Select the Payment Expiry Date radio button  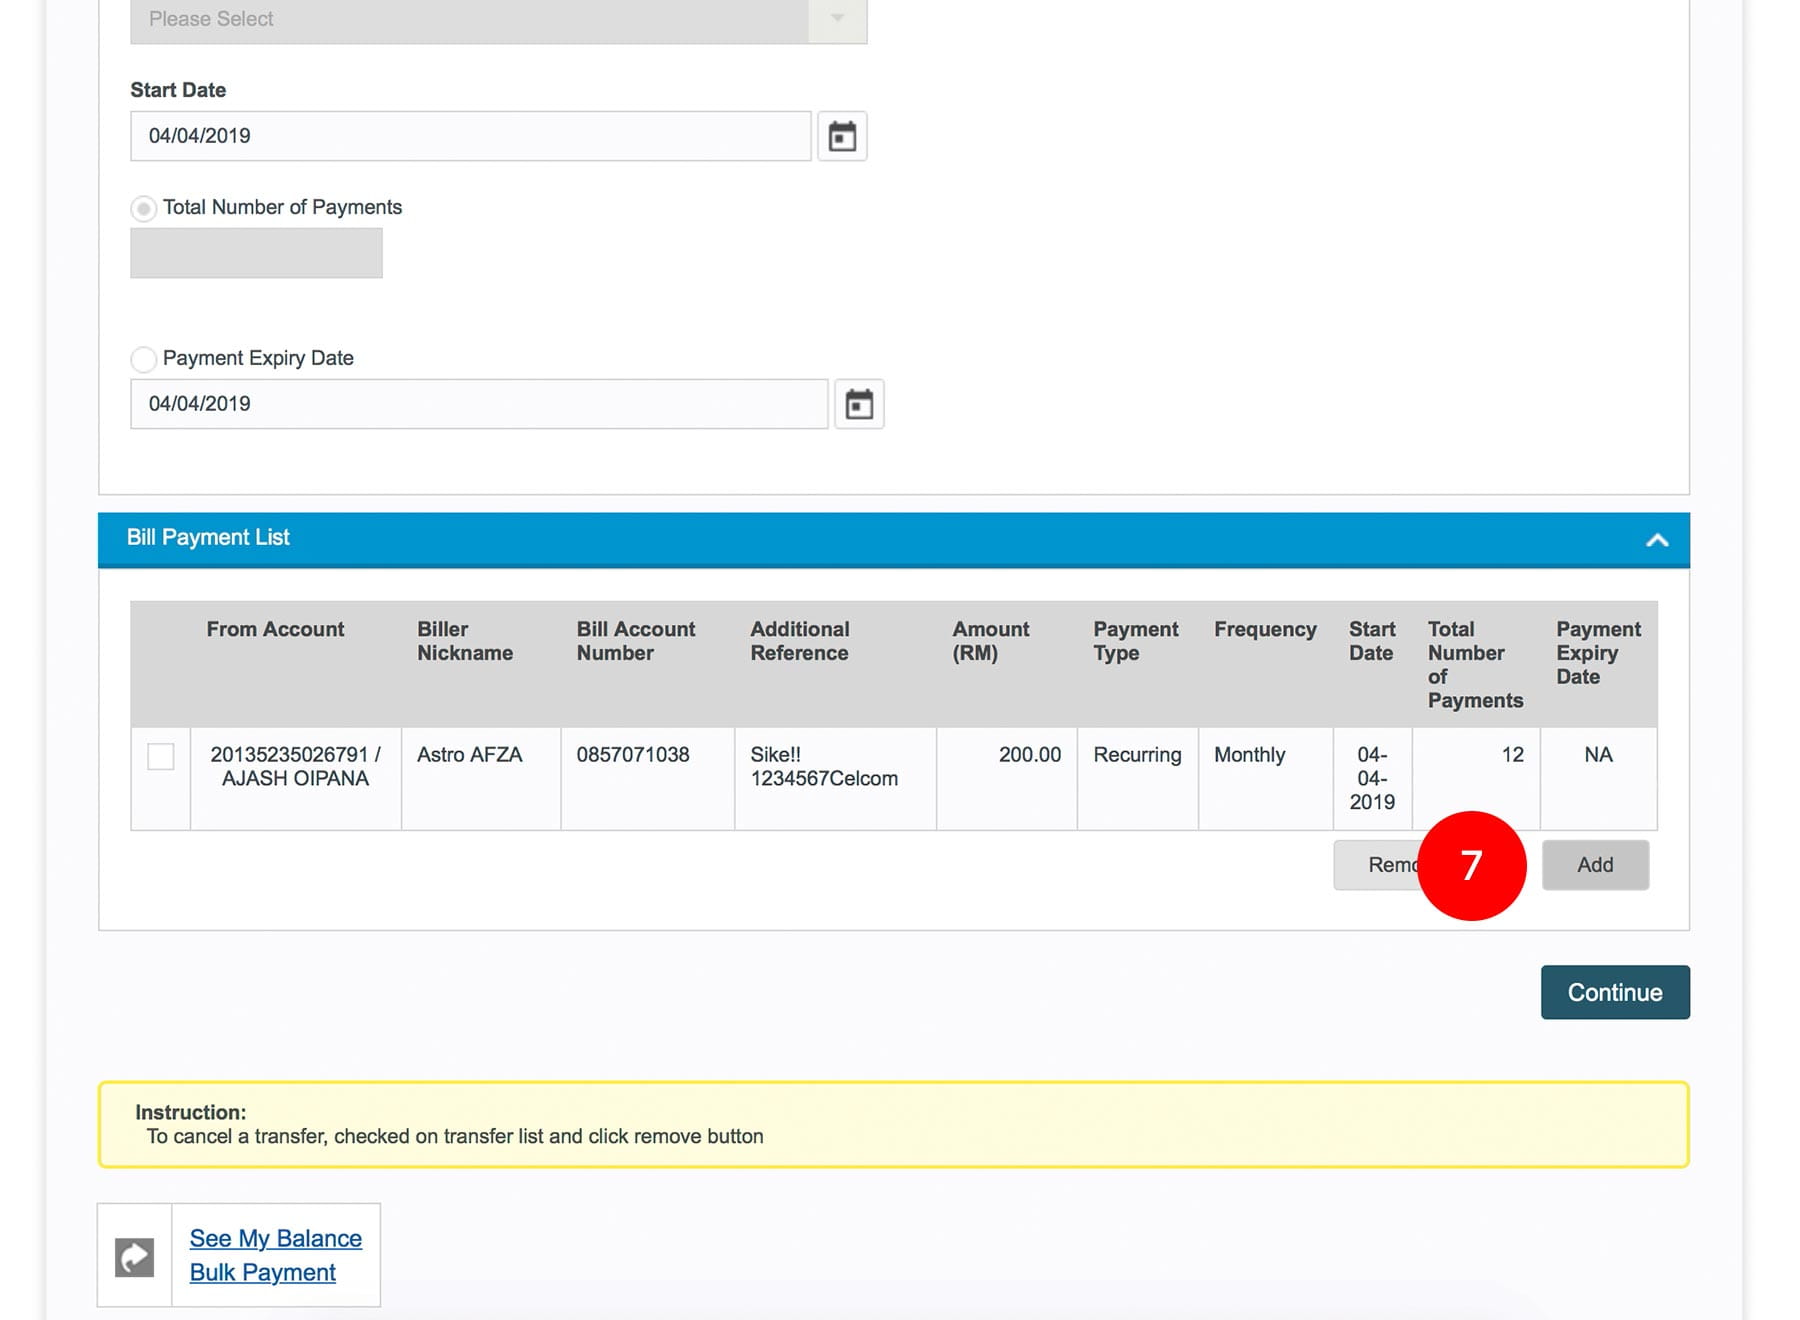pyautogui.click(x=144, y=359)
